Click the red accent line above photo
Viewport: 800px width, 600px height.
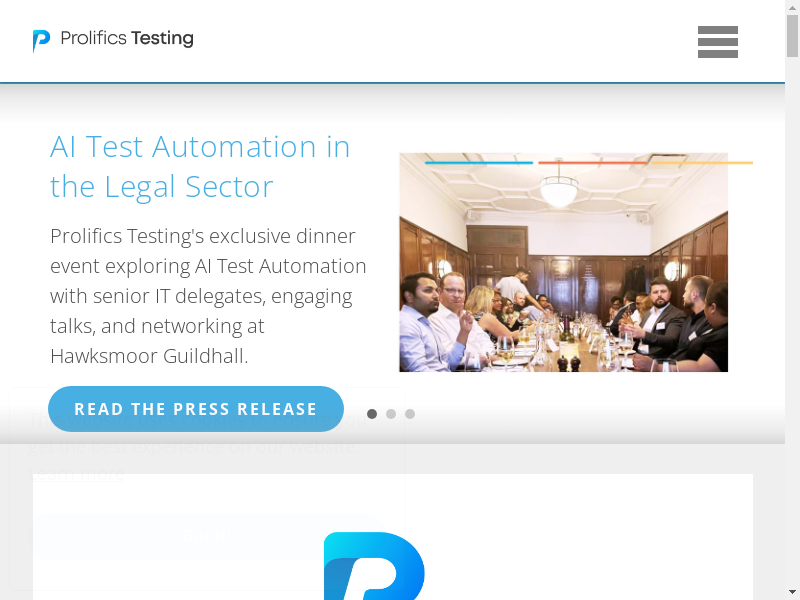pos(592,163)
